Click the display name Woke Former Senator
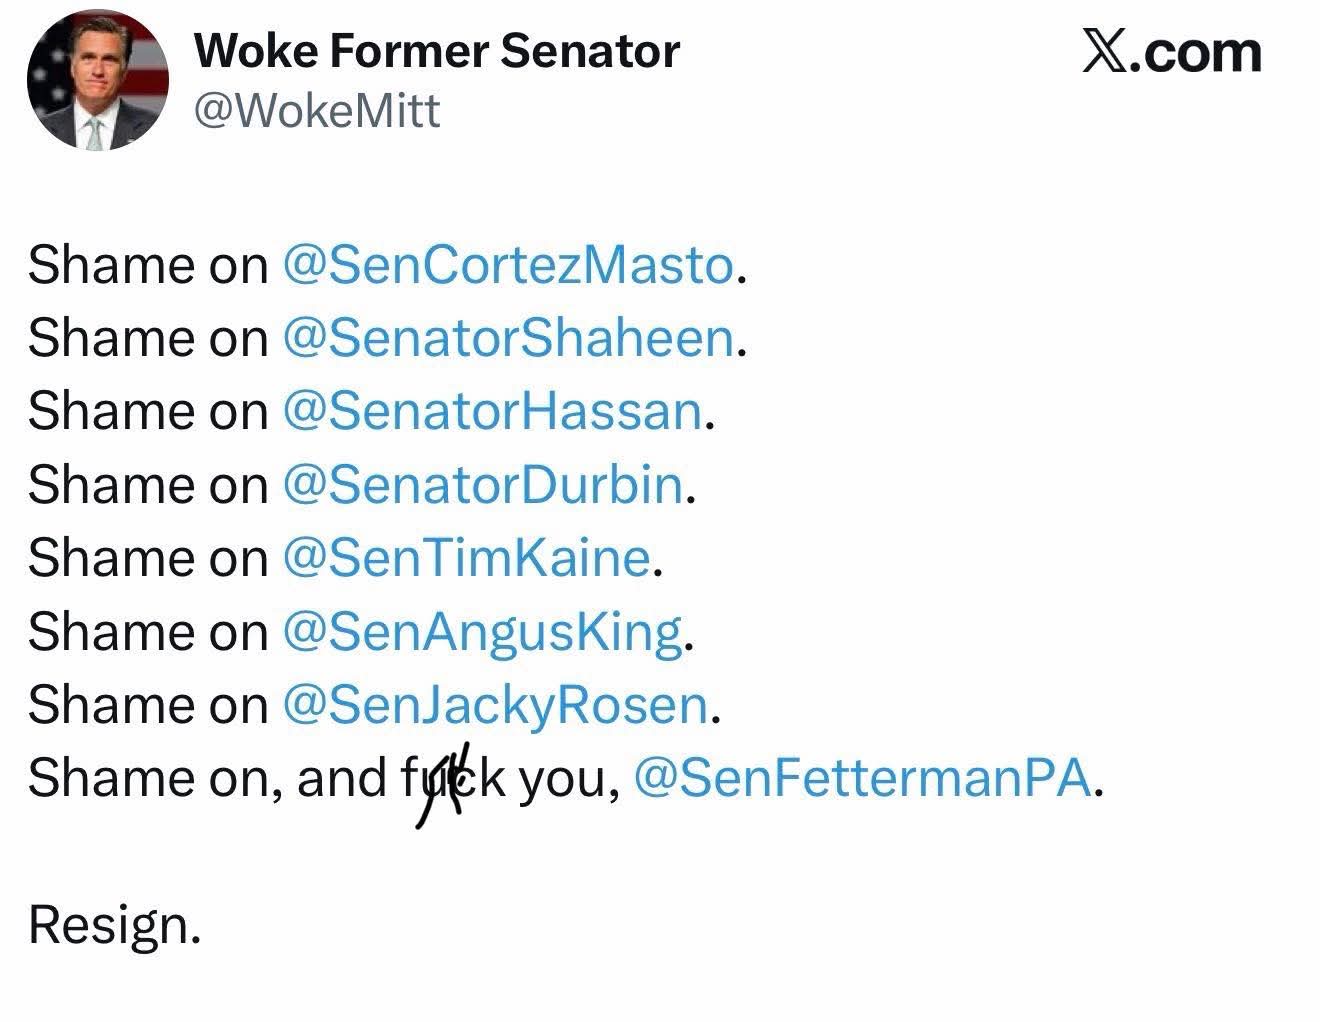The image size is (1320, 1022). tap(437, 51)
